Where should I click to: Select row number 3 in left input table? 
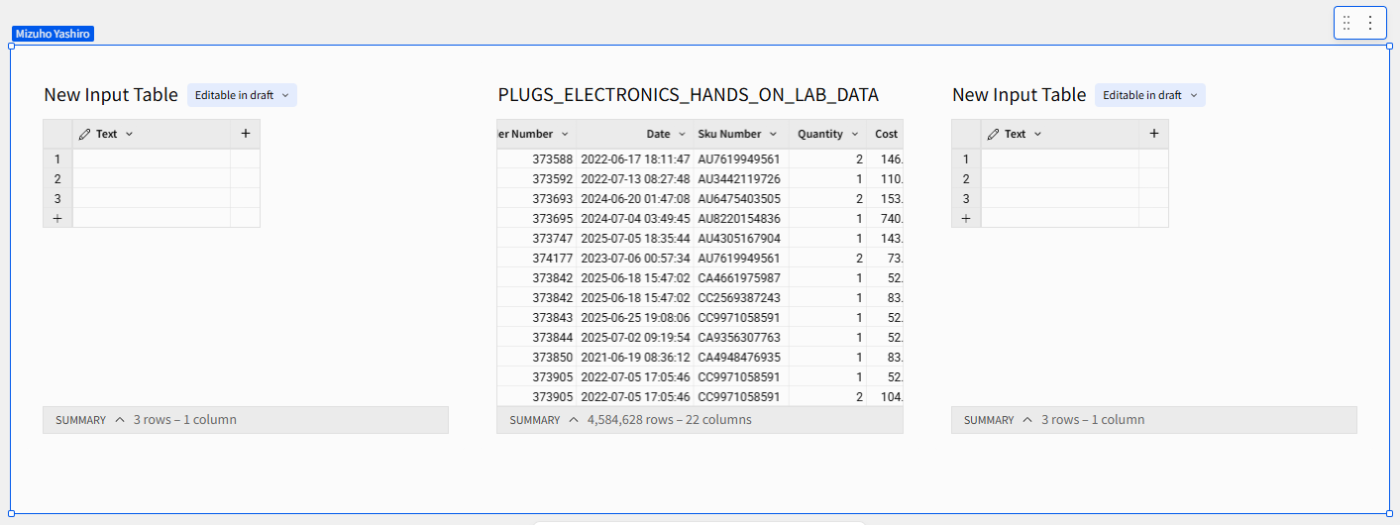click(x=57, y=198)
